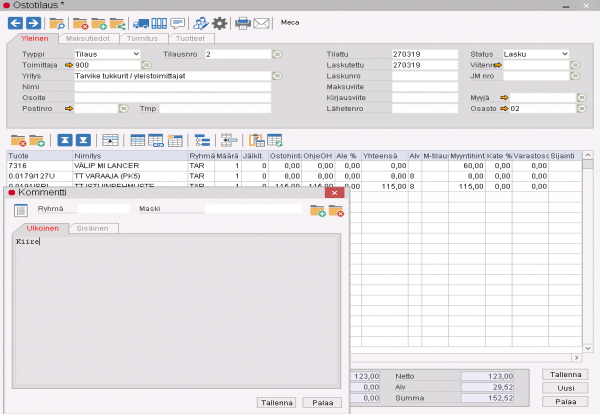
Task: Click the lookup arrow next to Myyjä
Action: tap(504, 98)
